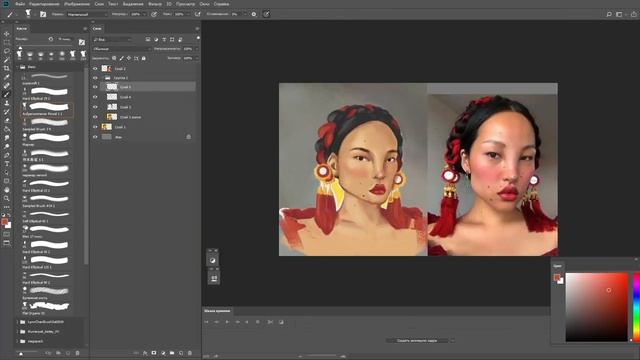Play the timeline
This screenshot has width=640, height=360.
(x=227, y=322)
